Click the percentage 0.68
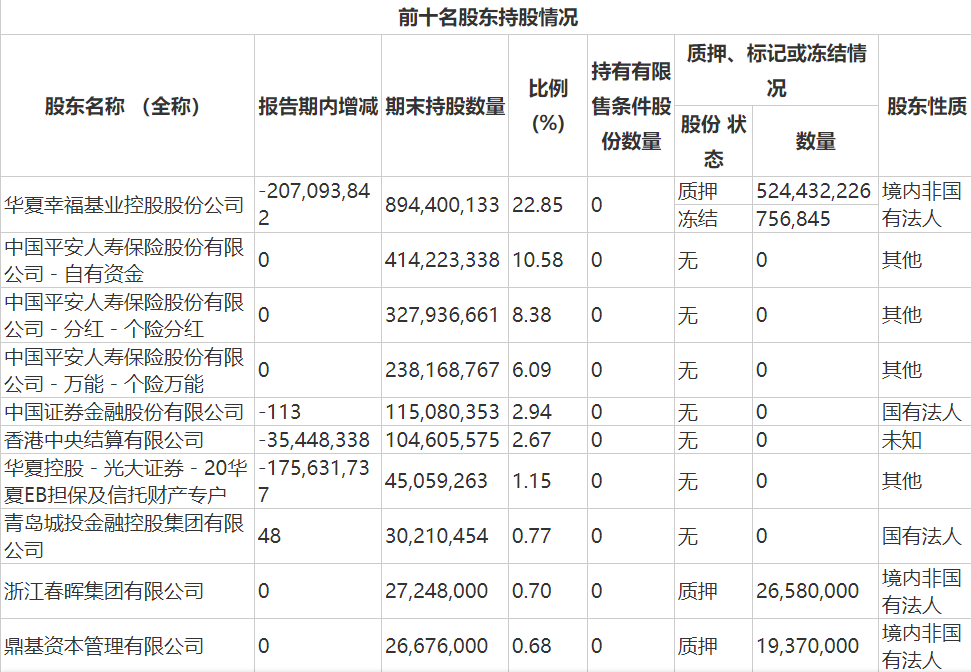The image size is (971, 672). click(x=531, y=646)
